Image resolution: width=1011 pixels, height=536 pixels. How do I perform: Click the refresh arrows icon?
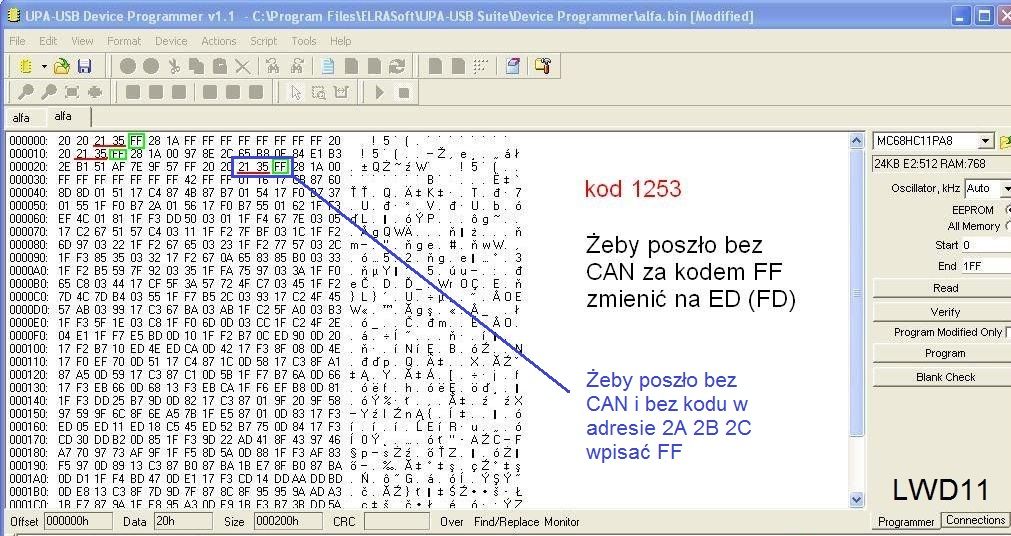tap(397, 66)
